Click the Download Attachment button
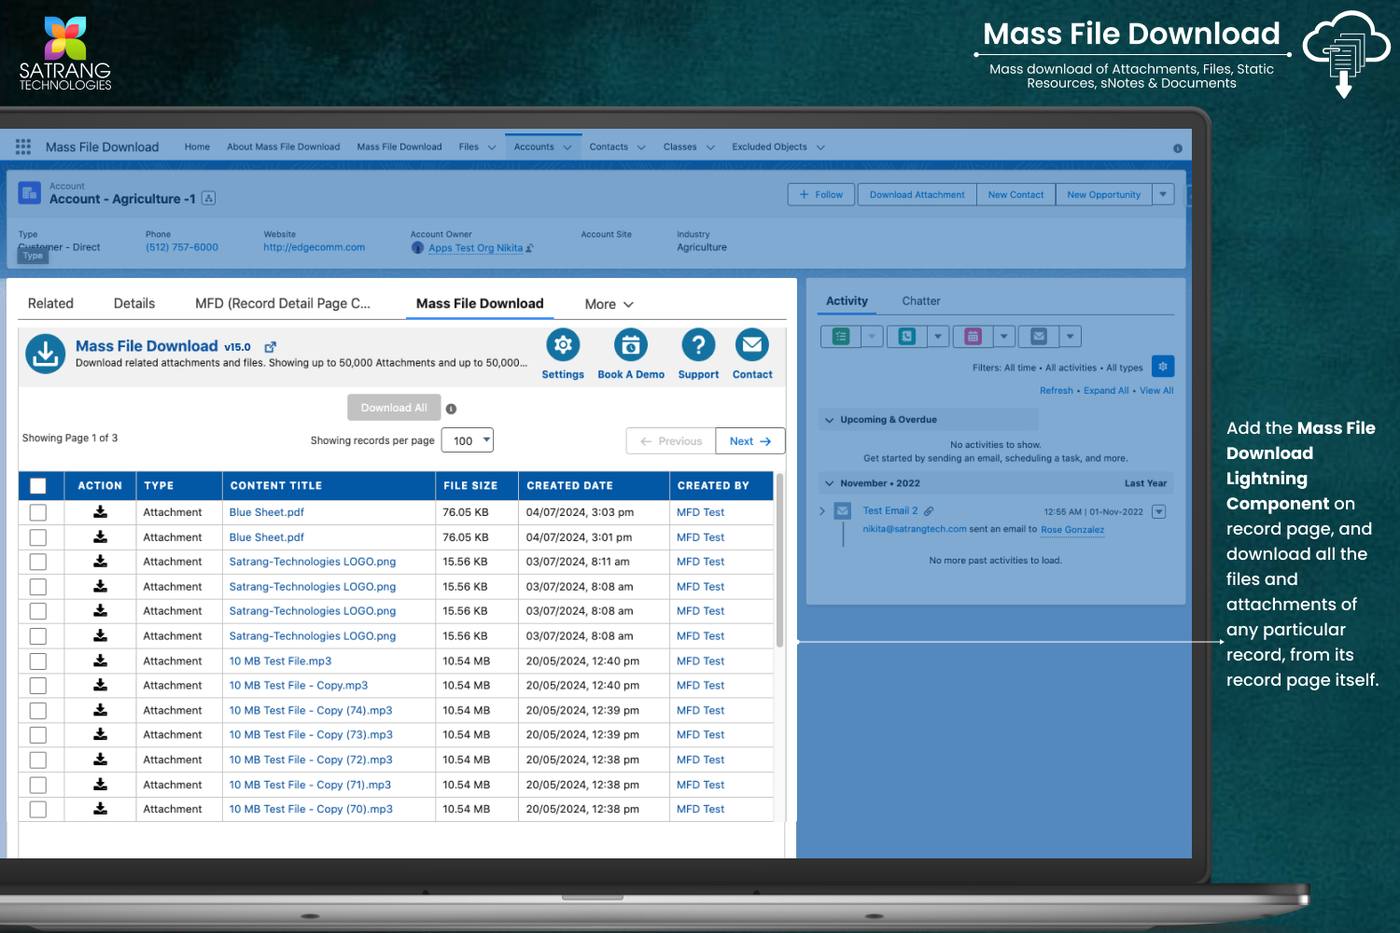 coord(916,195)
